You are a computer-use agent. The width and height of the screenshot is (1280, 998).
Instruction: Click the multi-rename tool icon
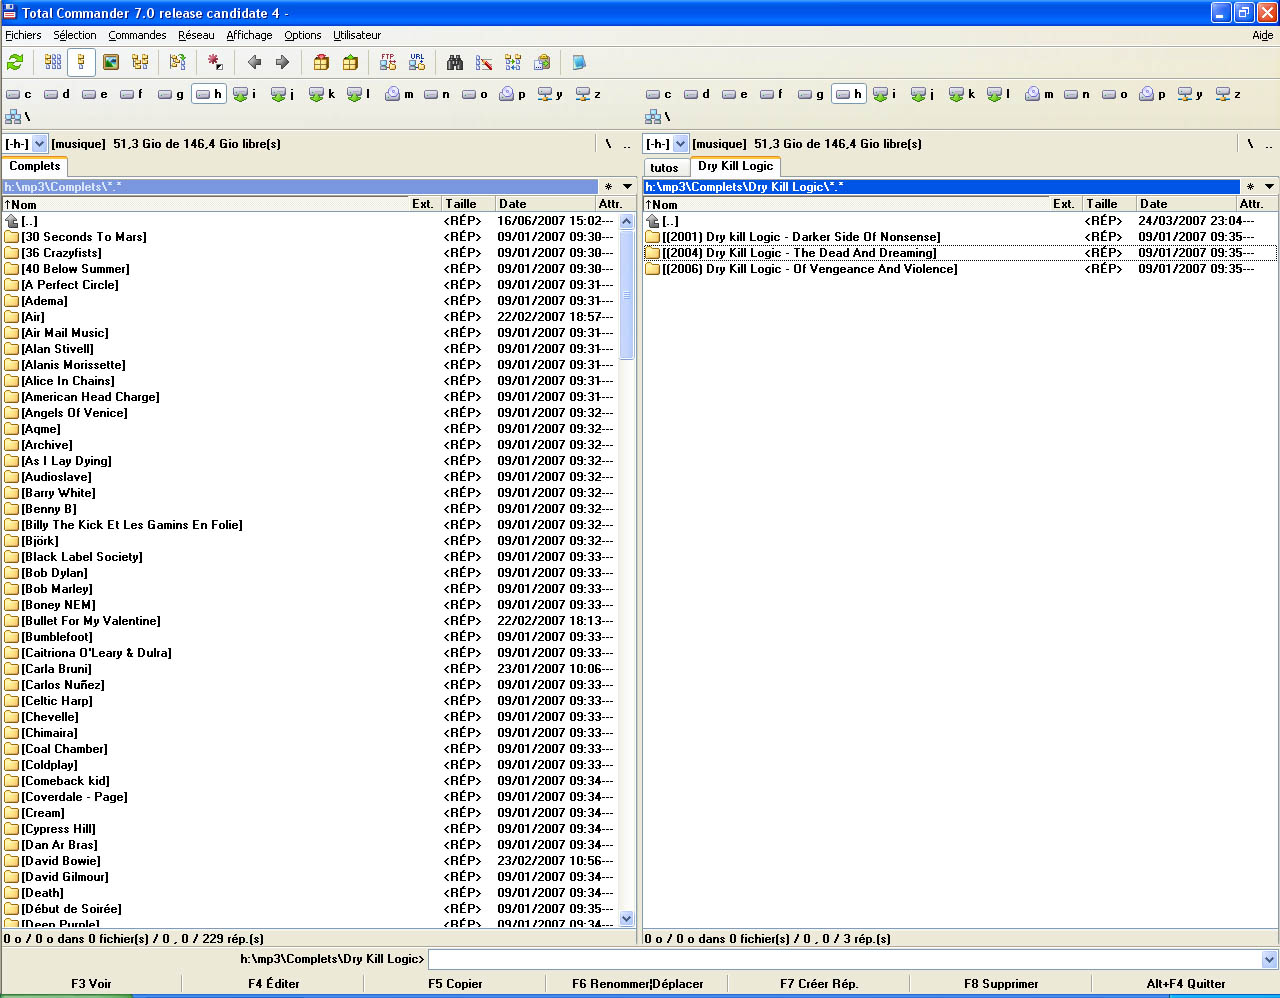pos(484,62)
